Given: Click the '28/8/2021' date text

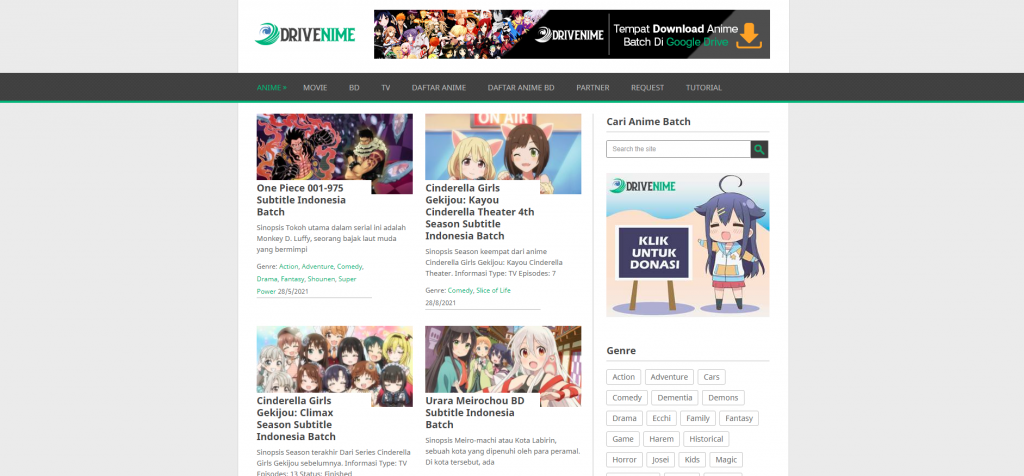Looking at the screenshot, I should 441,303.
